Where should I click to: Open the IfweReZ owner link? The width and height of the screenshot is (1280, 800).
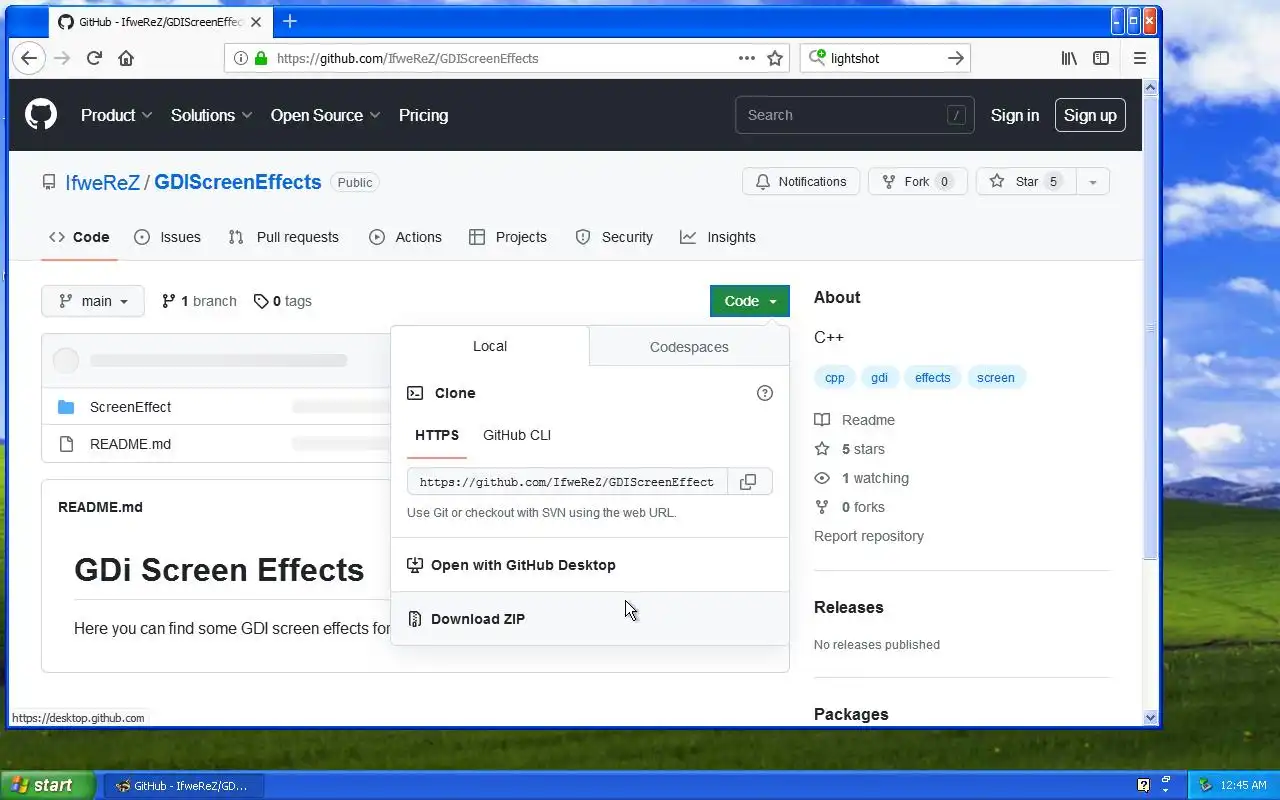(x=102, y=182)
